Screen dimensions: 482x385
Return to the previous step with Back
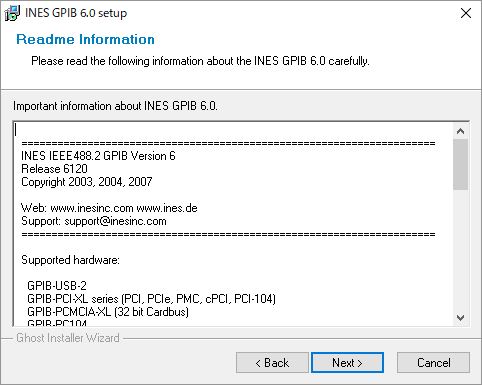tap(272, 363)
